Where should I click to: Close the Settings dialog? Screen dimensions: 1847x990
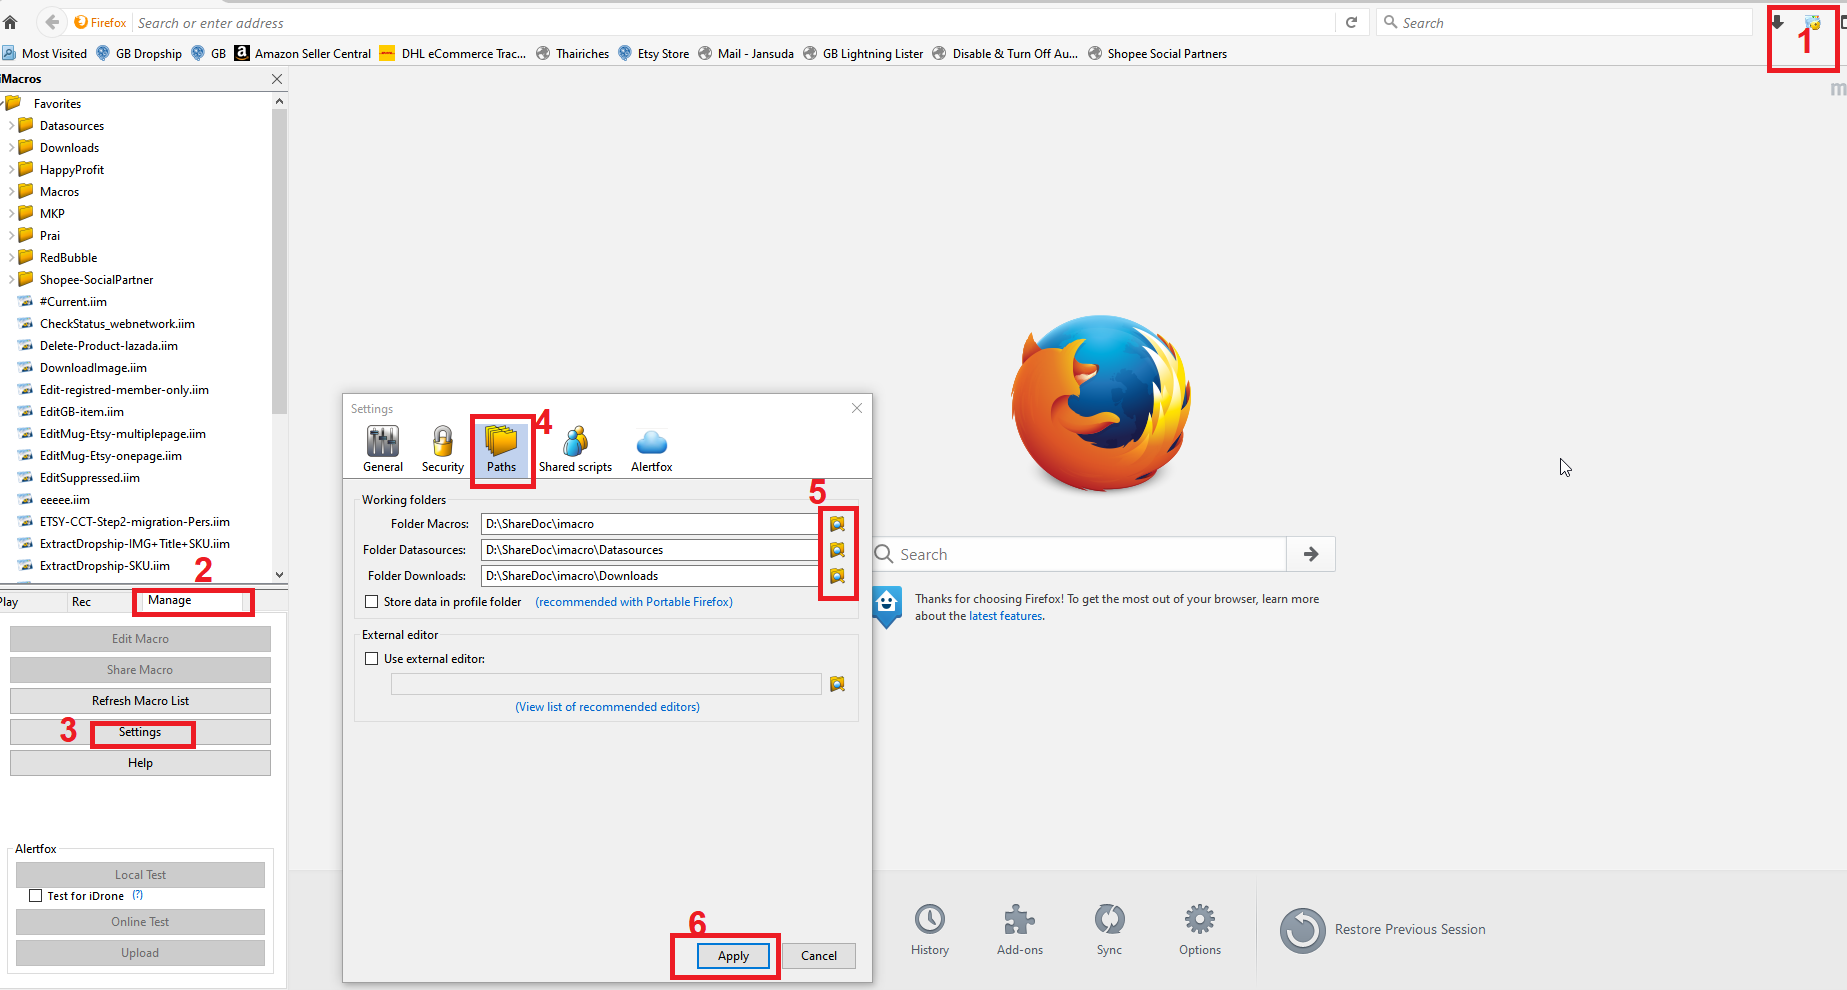[857, 408]
